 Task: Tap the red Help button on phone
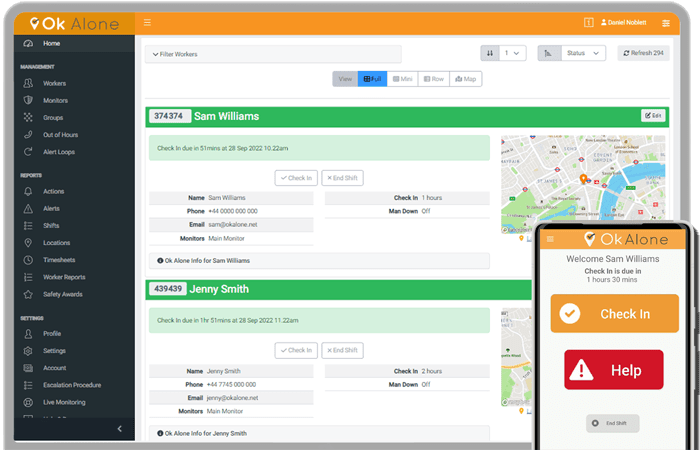click(614, 370)
